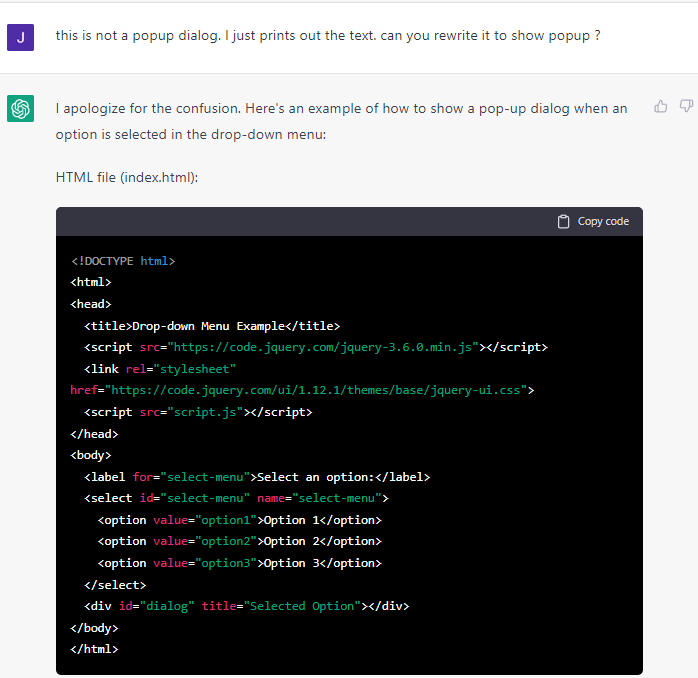This screenshot has height=678, width=698.
Task: Click the closing </html> tag
Action: point(94,649)
